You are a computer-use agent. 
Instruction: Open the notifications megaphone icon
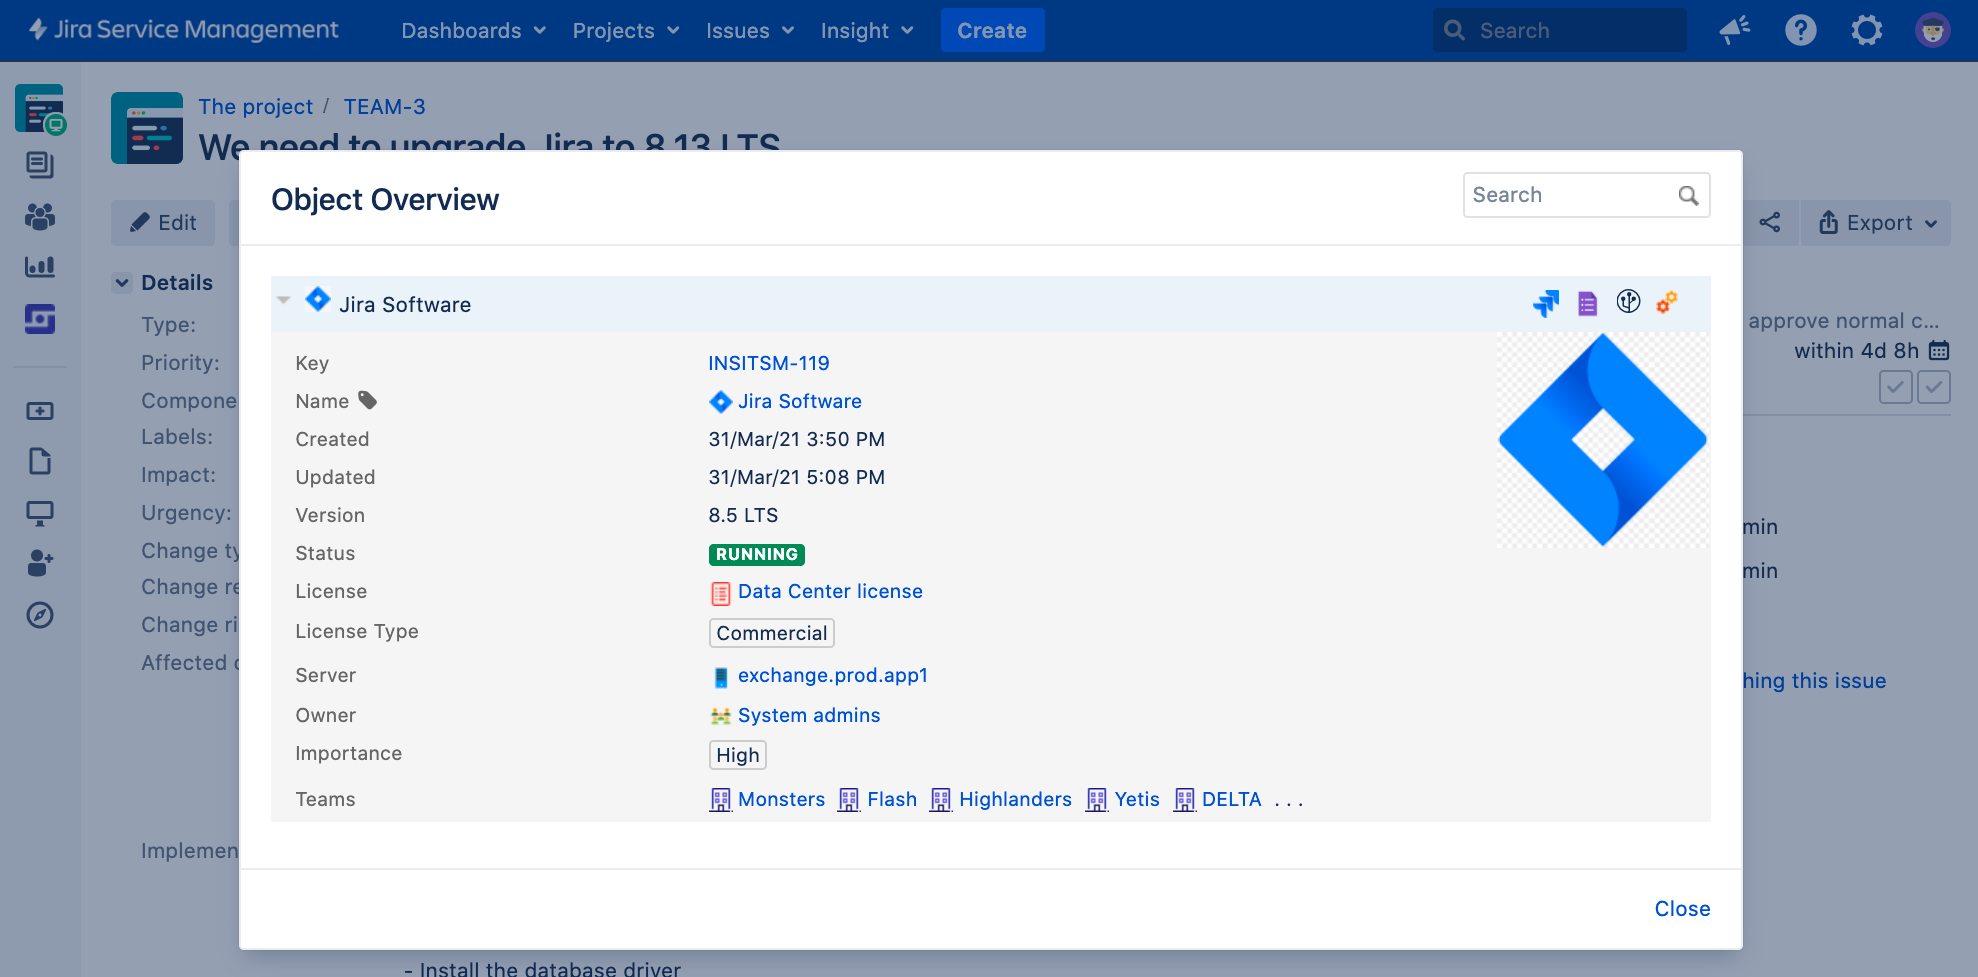(x=1735, y=30)
